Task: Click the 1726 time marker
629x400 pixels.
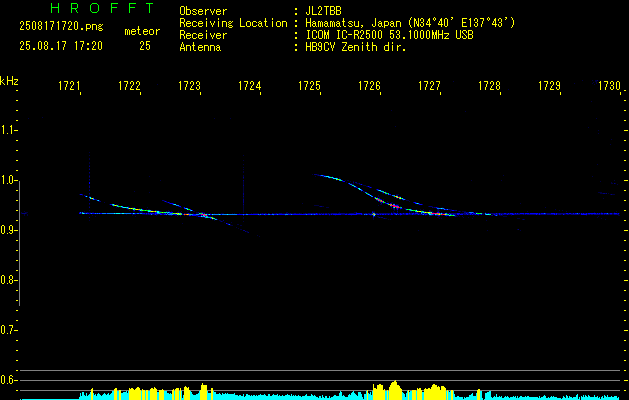Action: pyautogui.click(x=369, y=86)
